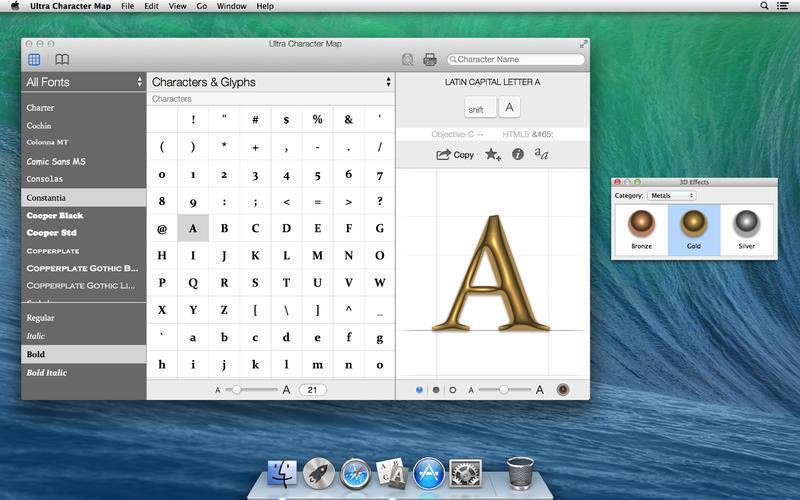Open the Apple menu

click(x=15, y=6)
